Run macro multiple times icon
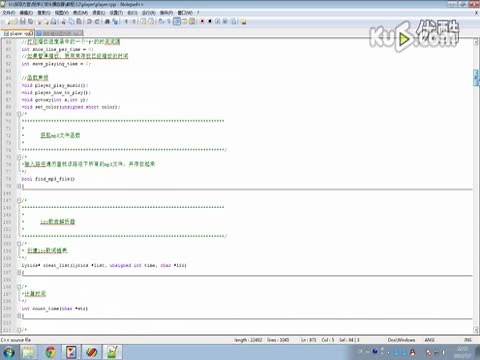This screenshot has height=360, width=480. click(x=225, y=21)
